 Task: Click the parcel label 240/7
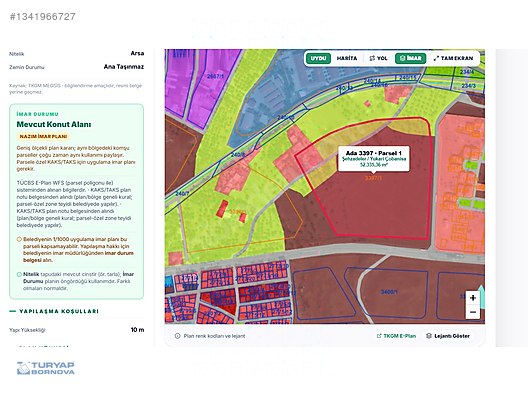182,194
